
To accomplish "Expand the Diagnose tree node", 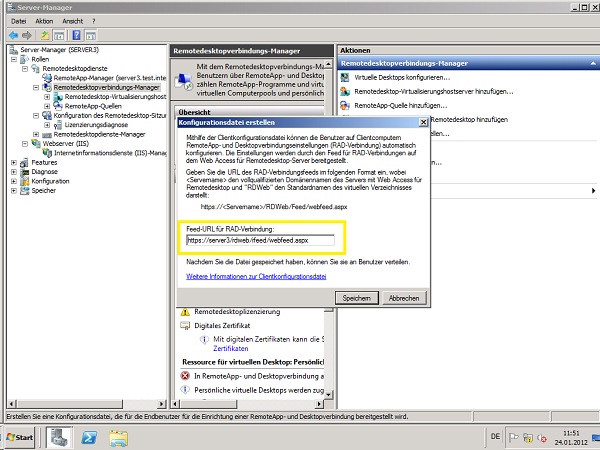I will 14,172.
